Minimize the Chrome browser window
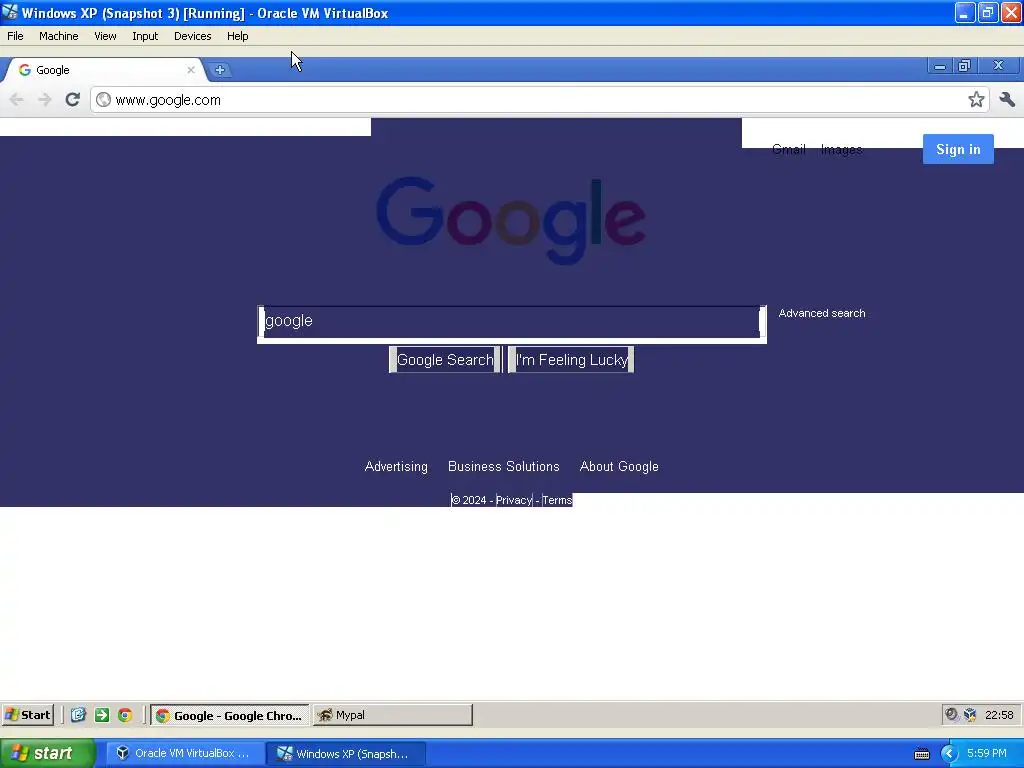 [x=939, y=65]
